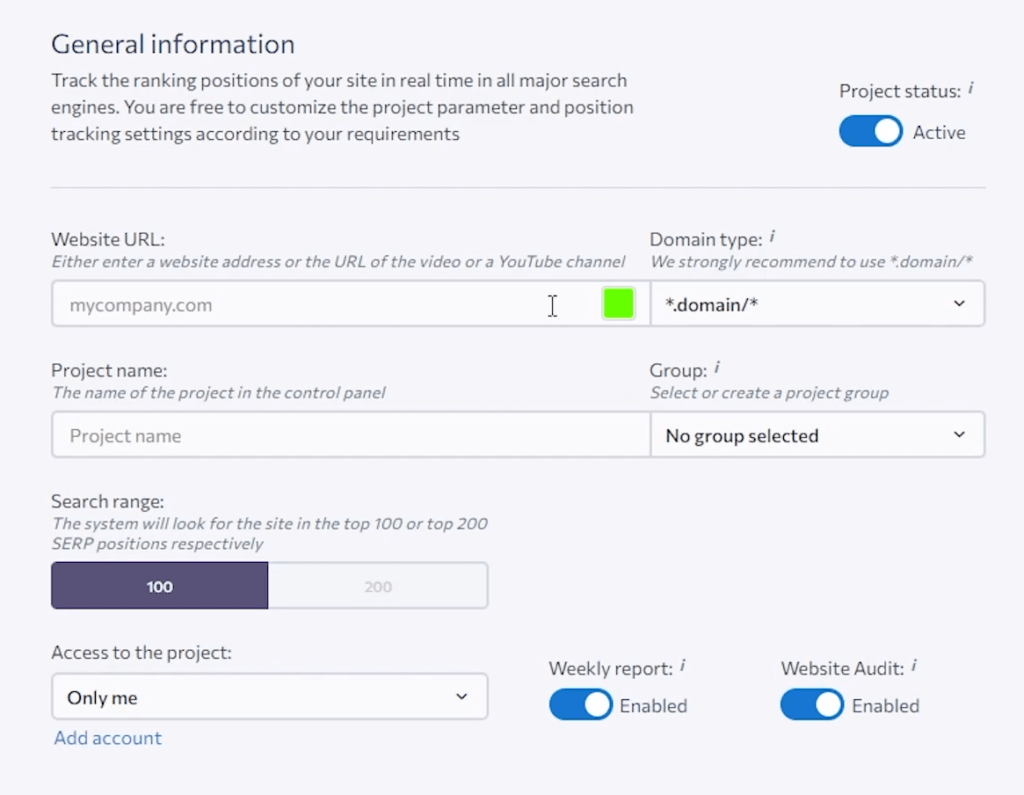
Task: Click info icon next to Website Audit
Action: (x=914, y=665)
